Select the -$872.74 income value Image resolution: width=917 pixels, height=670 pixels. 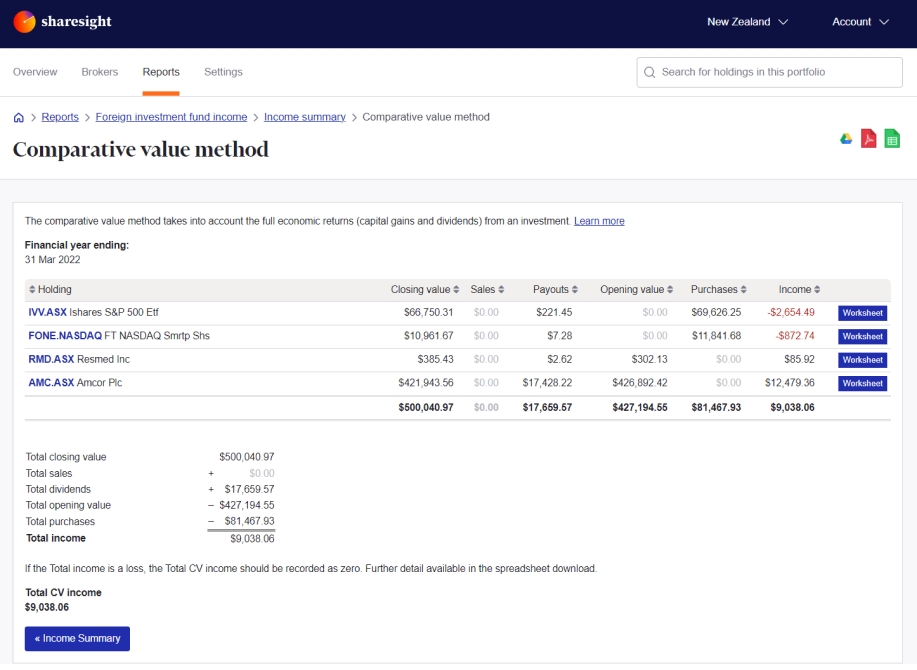point(795,336)
